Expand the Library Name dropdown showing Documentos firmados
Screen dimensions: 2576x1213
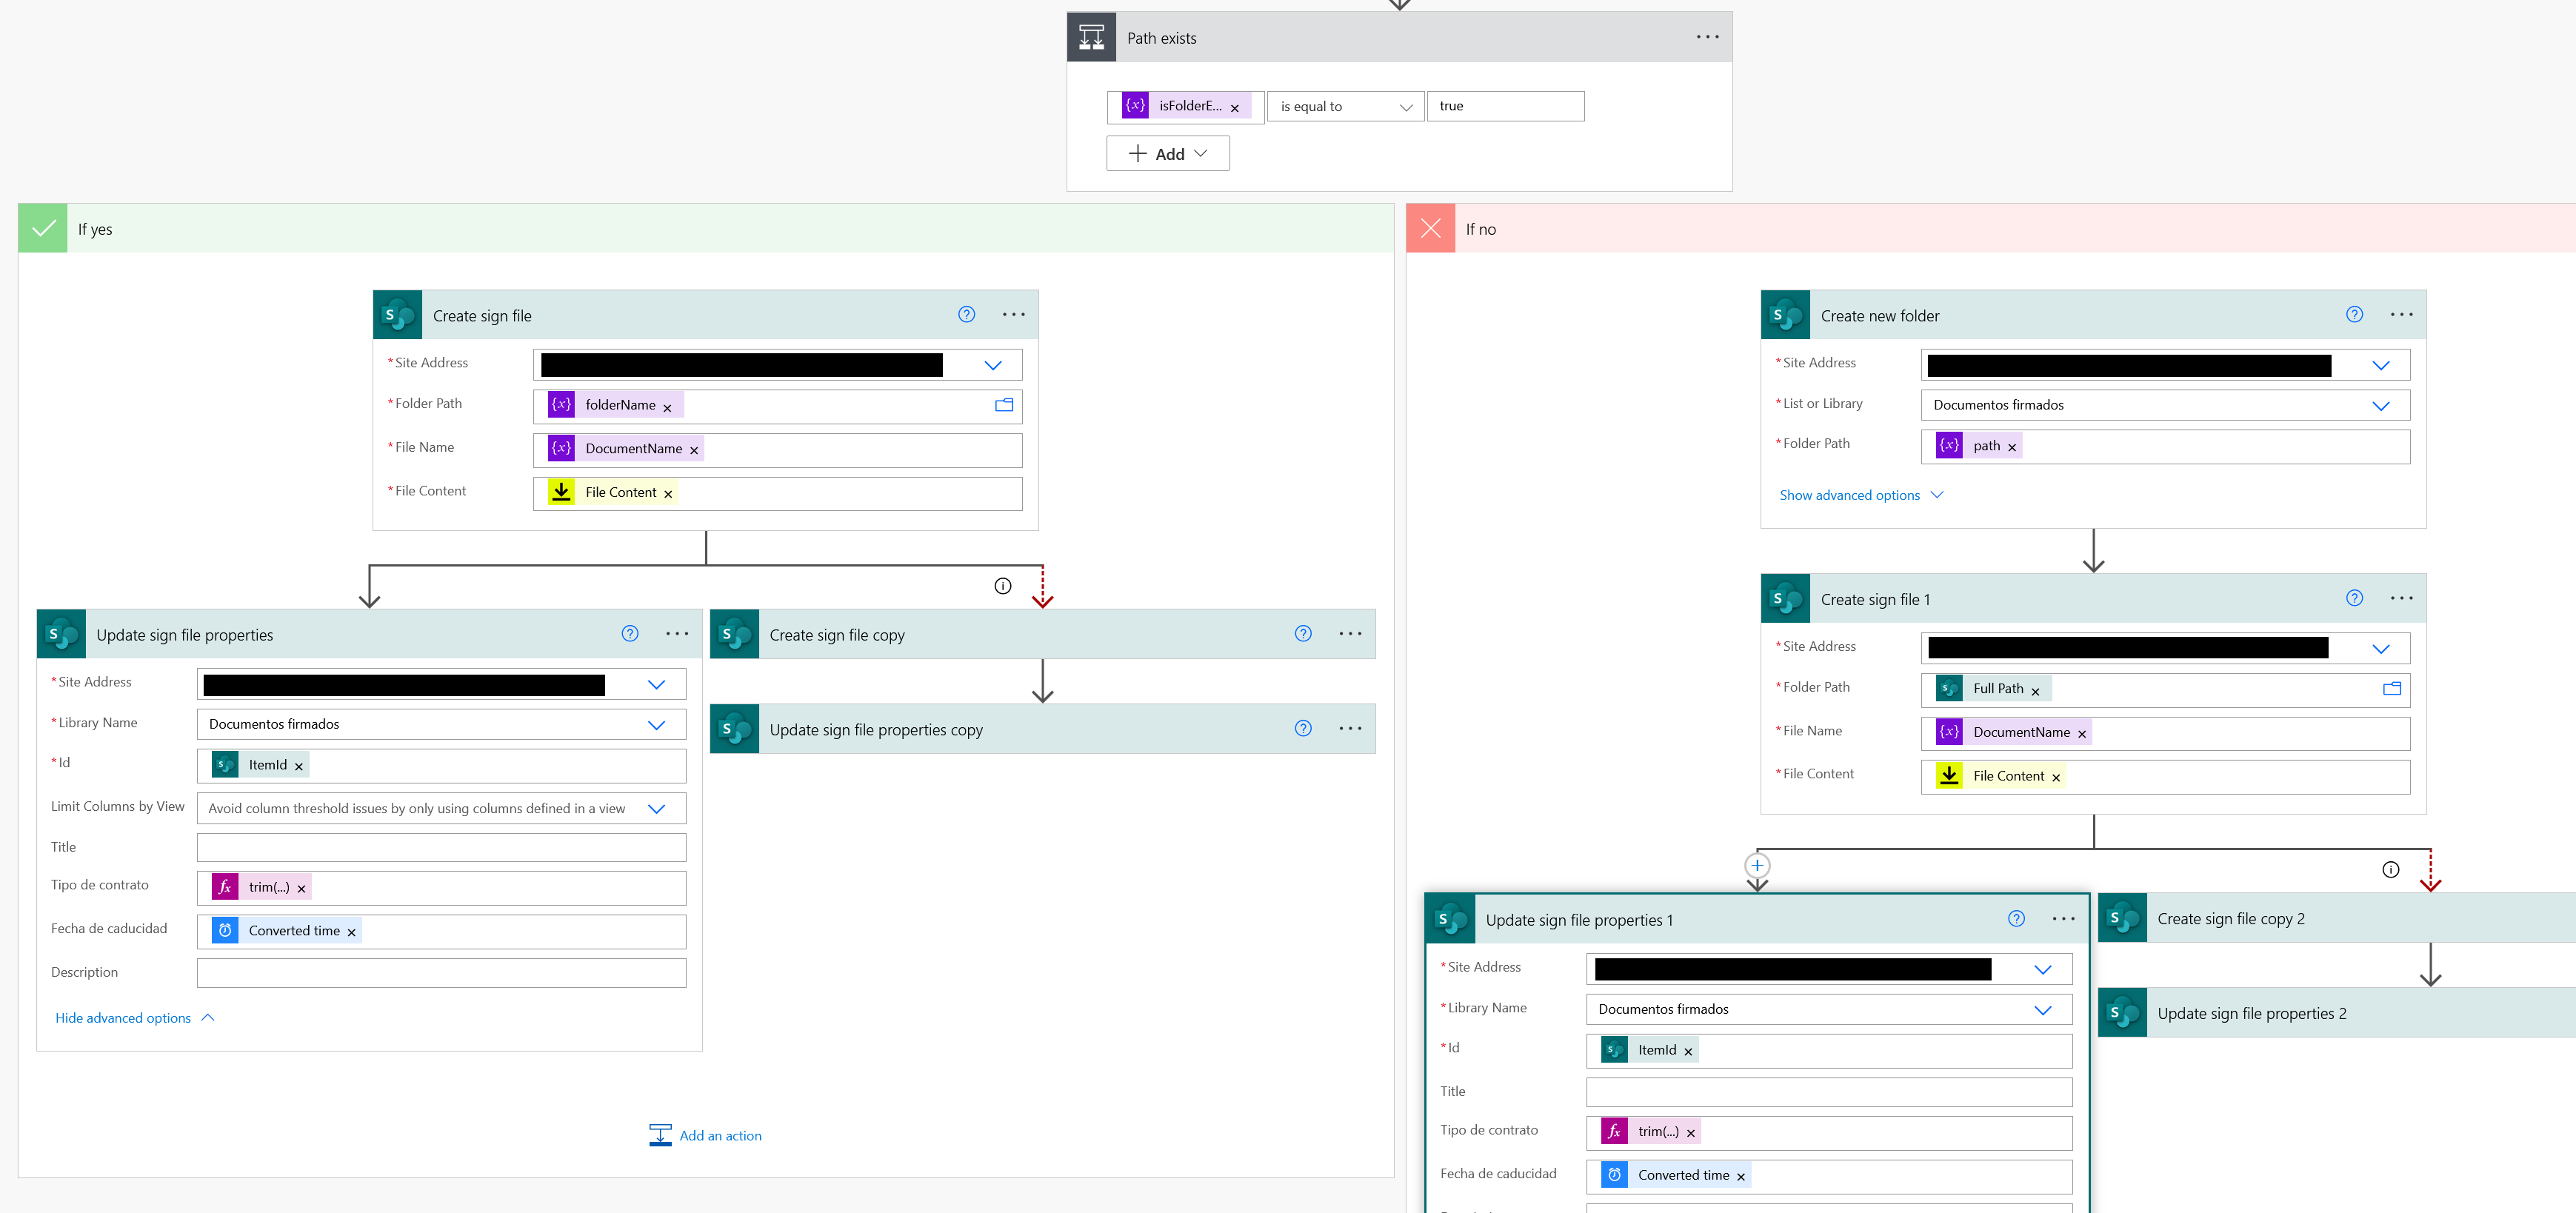tap(657, 724)
